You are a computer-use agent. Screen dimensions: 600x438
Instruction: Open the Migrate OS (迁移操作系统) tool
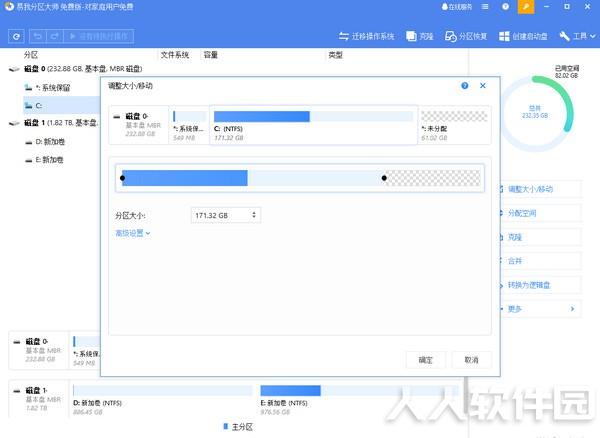coord(367,36)
